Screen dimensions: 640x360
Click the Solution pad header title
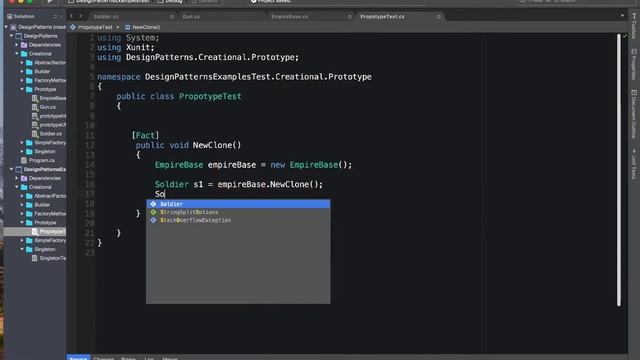coord(24,16)
